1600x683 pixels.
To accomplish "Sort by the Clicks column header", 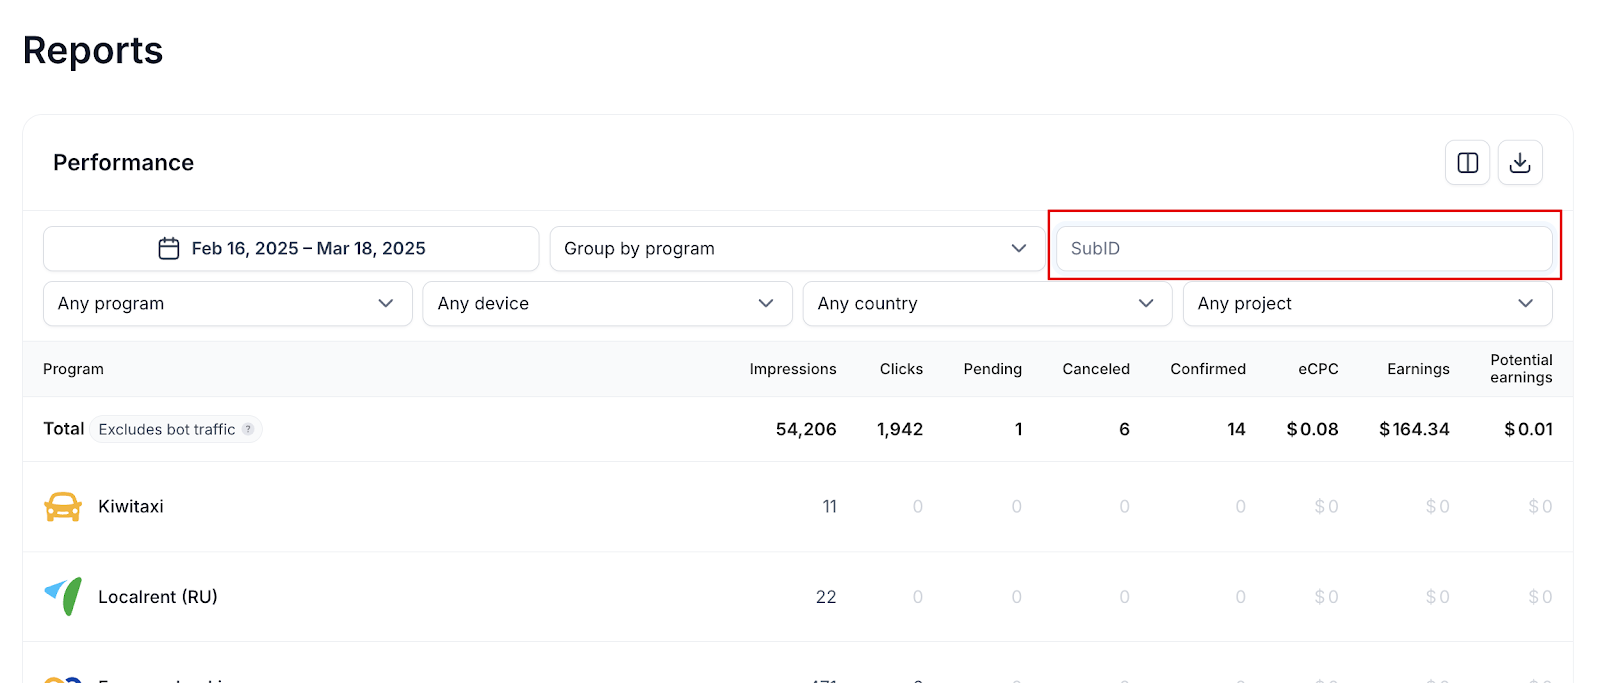I will [x=901, y=369].
